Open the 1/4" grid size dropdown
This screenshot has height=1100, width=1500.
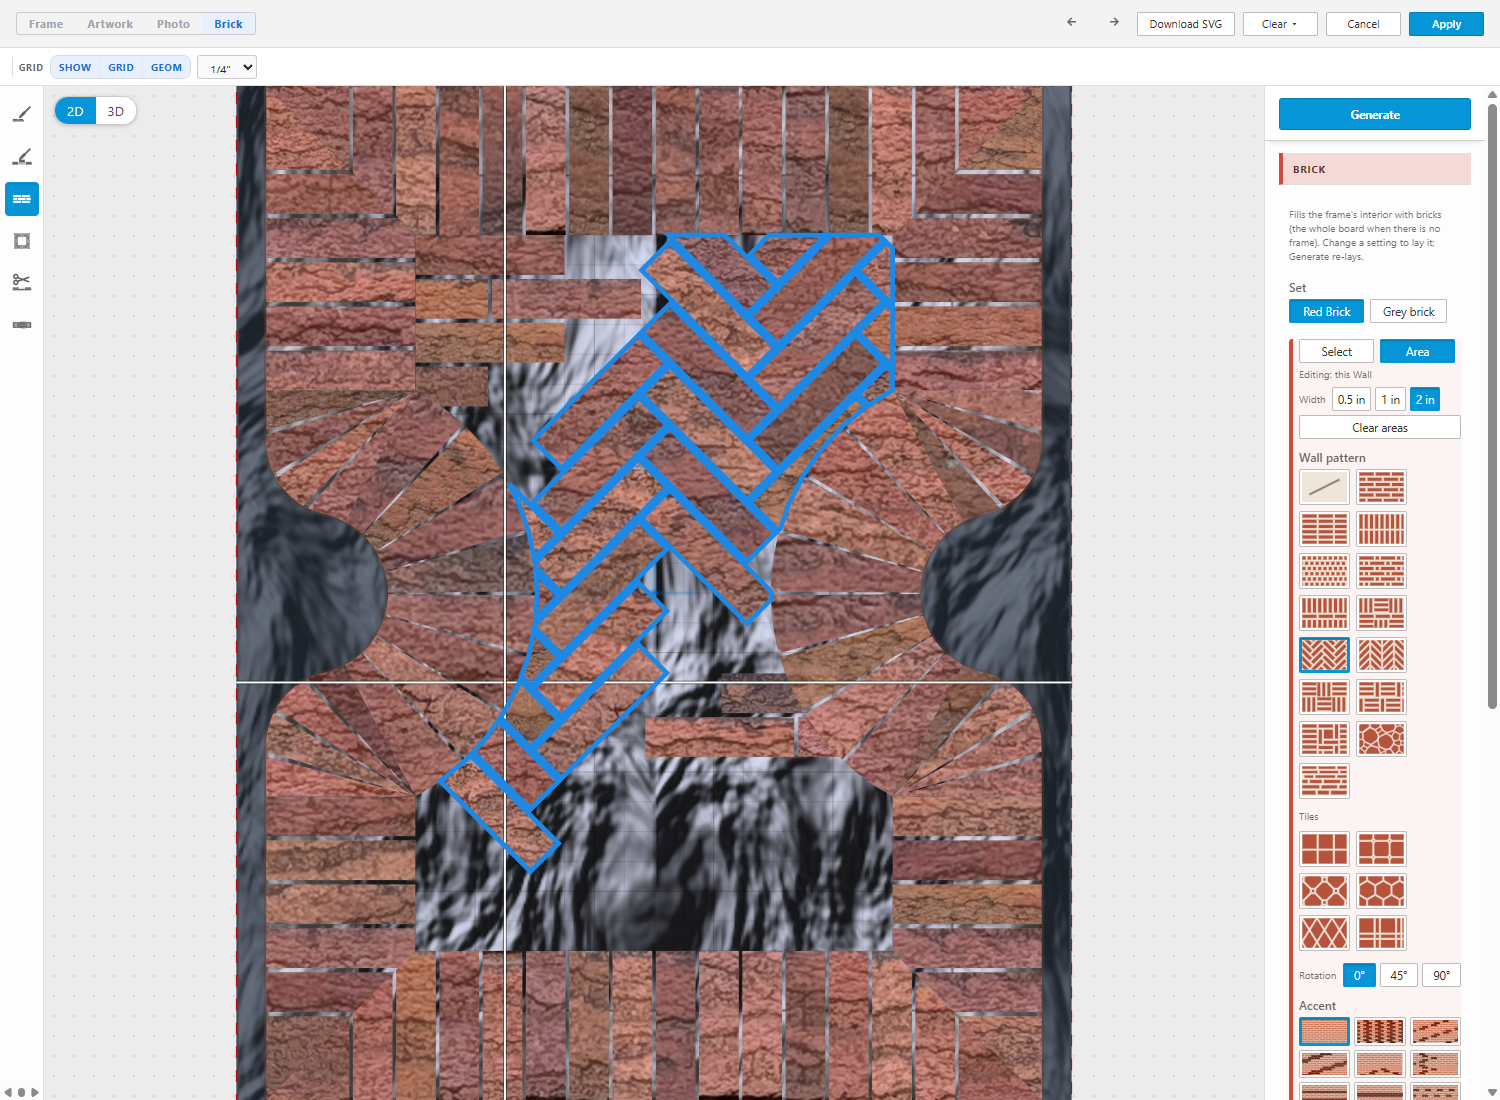pos(227,68)
